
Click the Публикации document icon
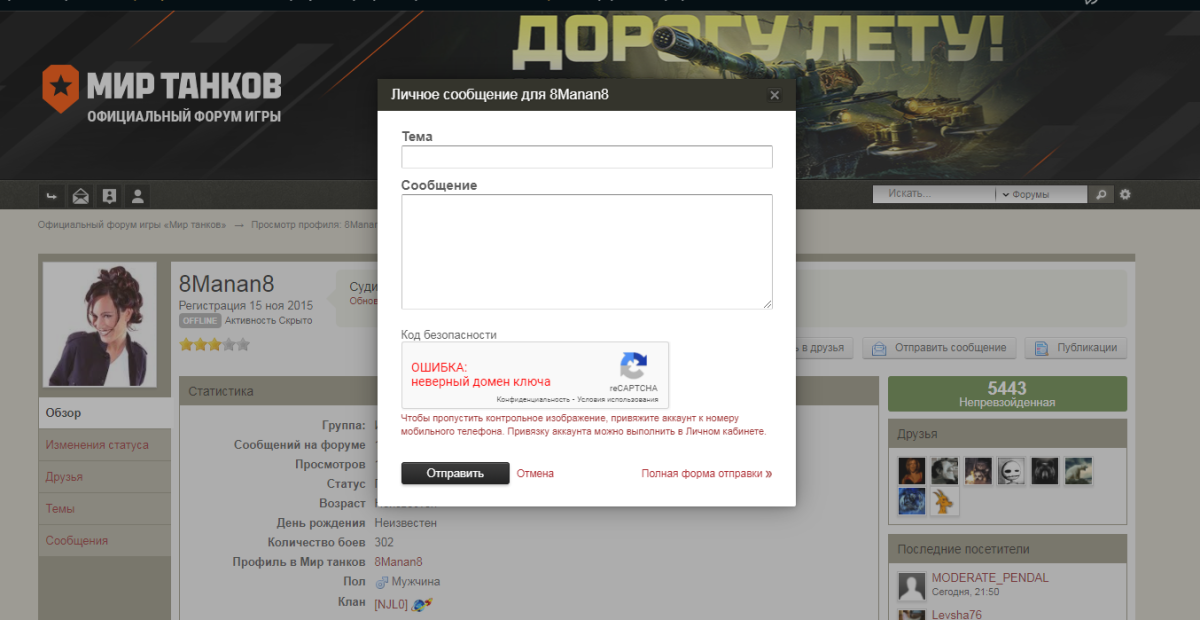point(1041,348)
